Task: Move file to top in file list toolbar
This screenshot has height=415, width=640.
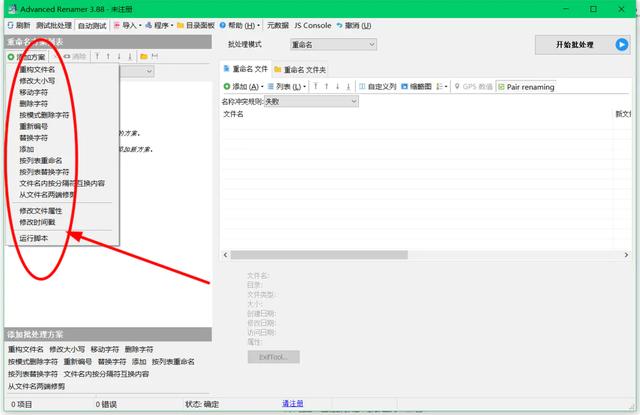Action: (x=316, y=87)
